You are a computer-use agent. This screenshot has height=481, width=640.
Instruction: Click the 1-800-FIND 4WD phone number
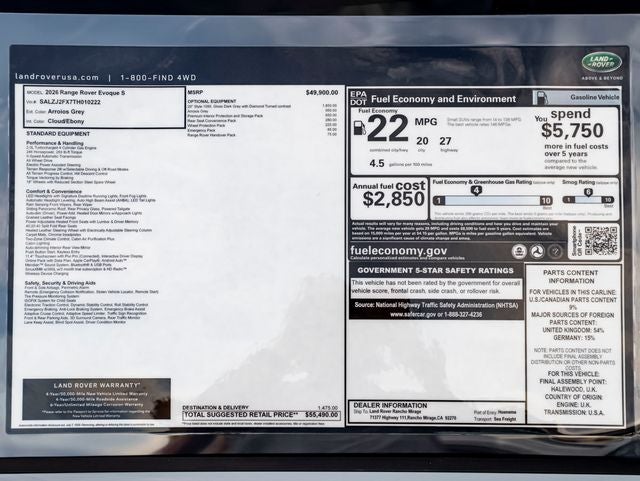(x=158, y=78)
